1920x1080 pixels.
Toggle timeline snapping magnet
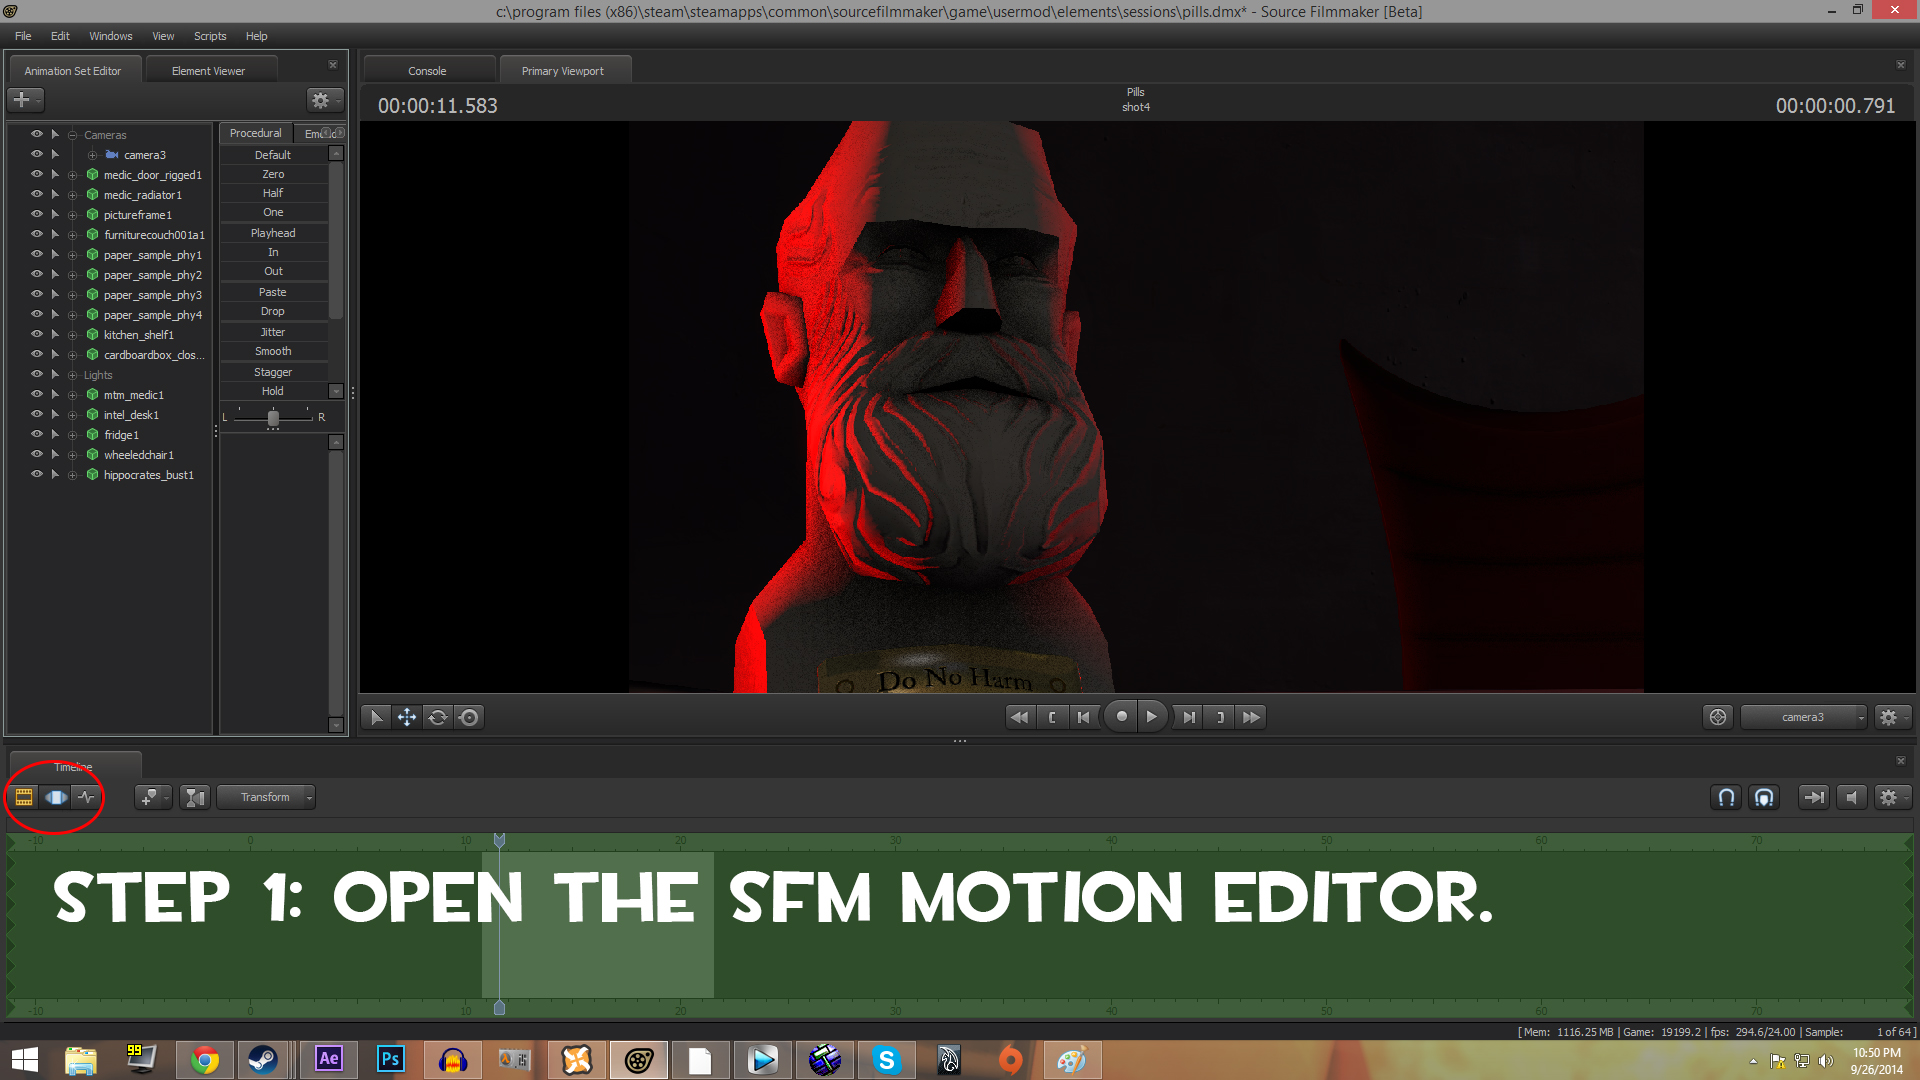click(x=1726, y=797)
